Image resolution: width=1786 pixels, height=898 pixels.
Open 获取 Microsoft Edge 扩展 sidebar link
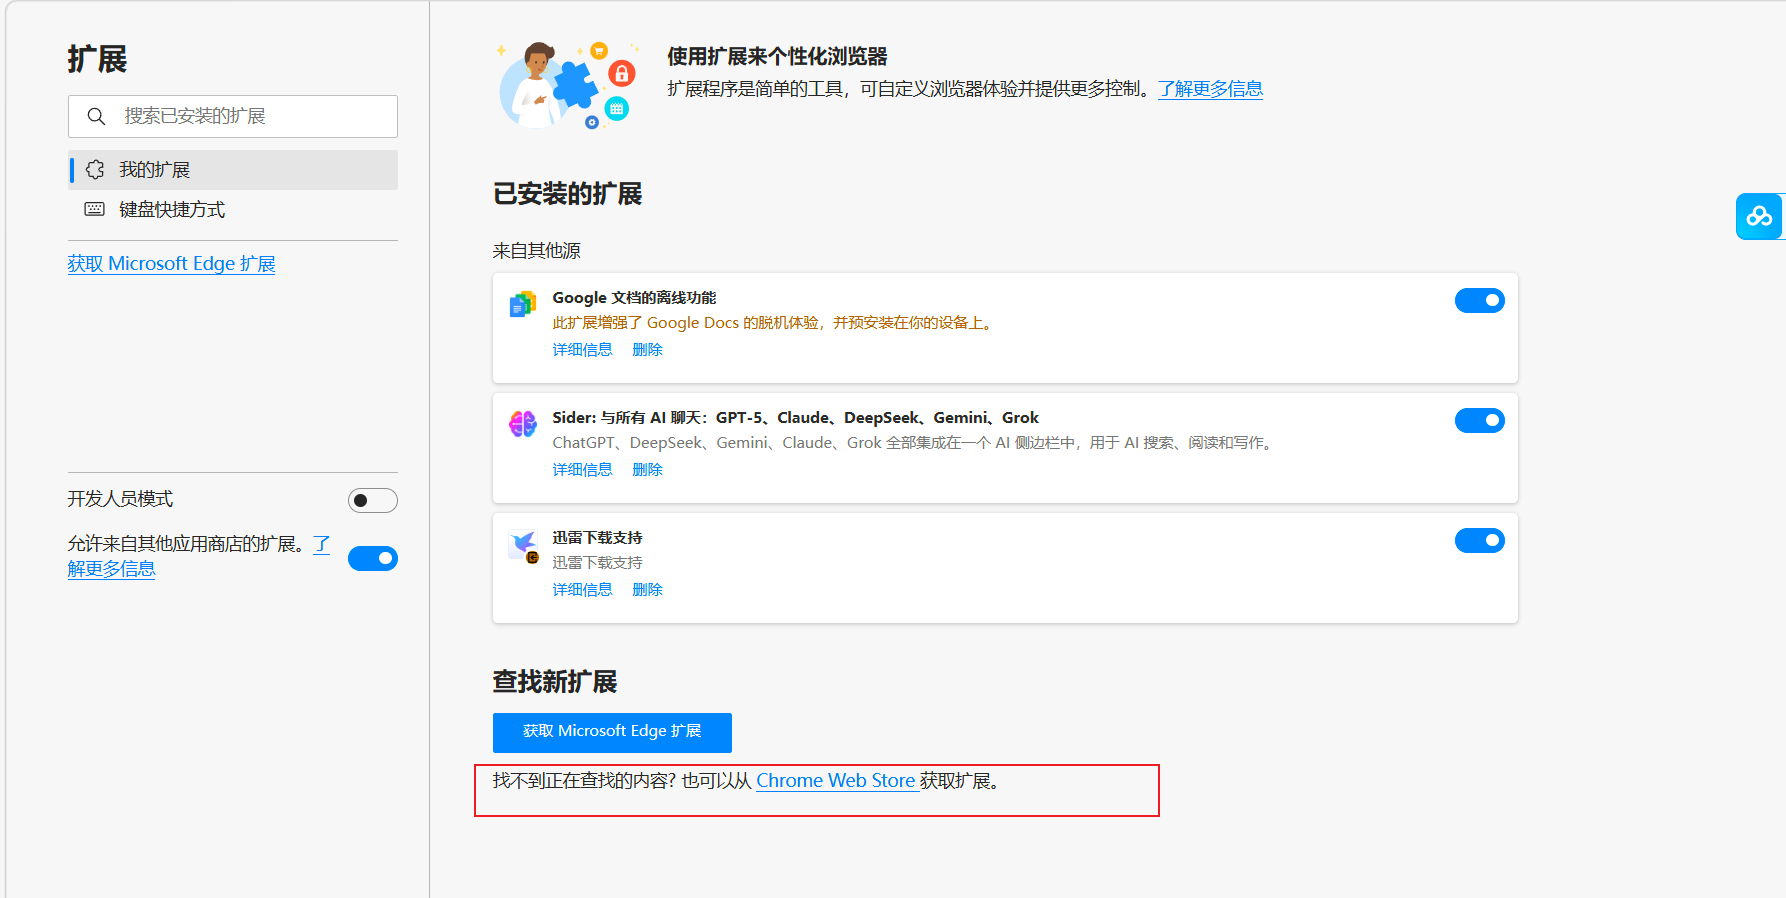pos(171,264)
